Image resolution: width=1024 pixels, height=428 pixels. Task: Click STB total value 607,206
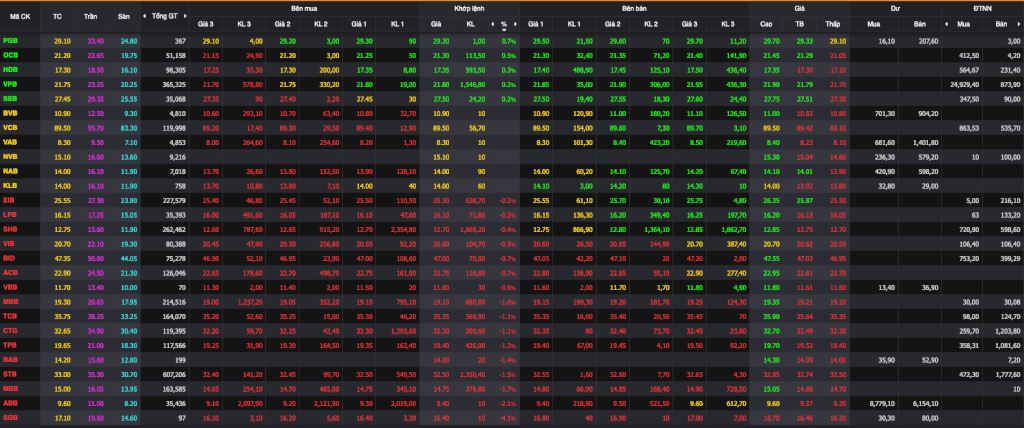click(176, 374)
